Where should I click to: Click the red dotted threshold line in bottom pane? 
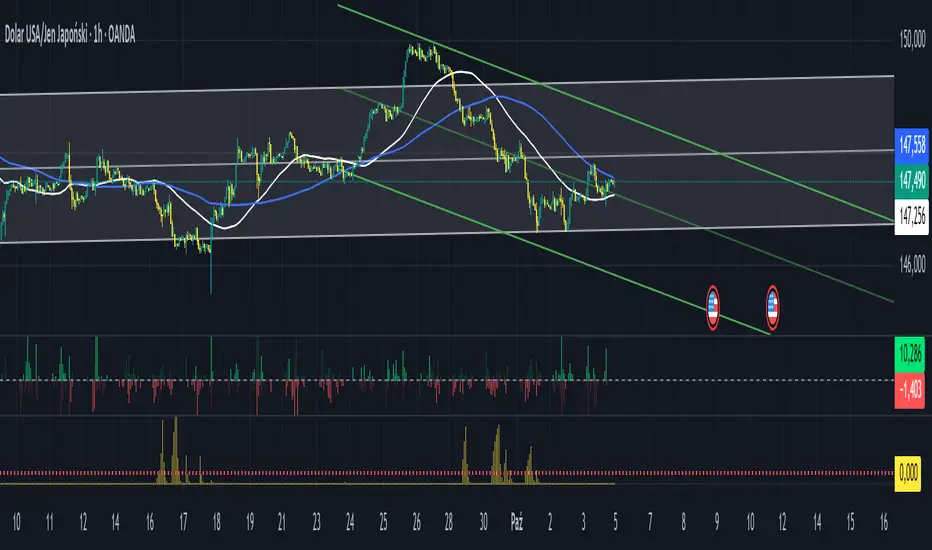point(447,473)
